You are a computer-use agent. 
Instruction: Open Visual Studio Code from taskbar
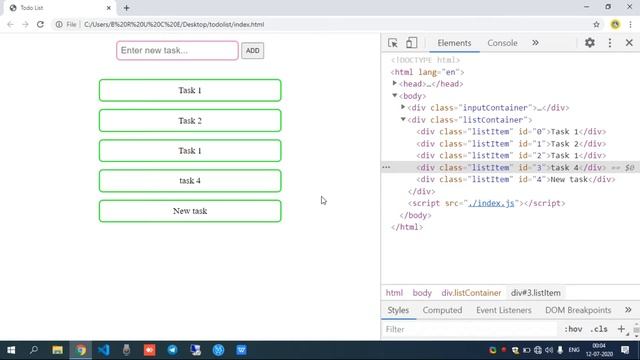point(104,350)
